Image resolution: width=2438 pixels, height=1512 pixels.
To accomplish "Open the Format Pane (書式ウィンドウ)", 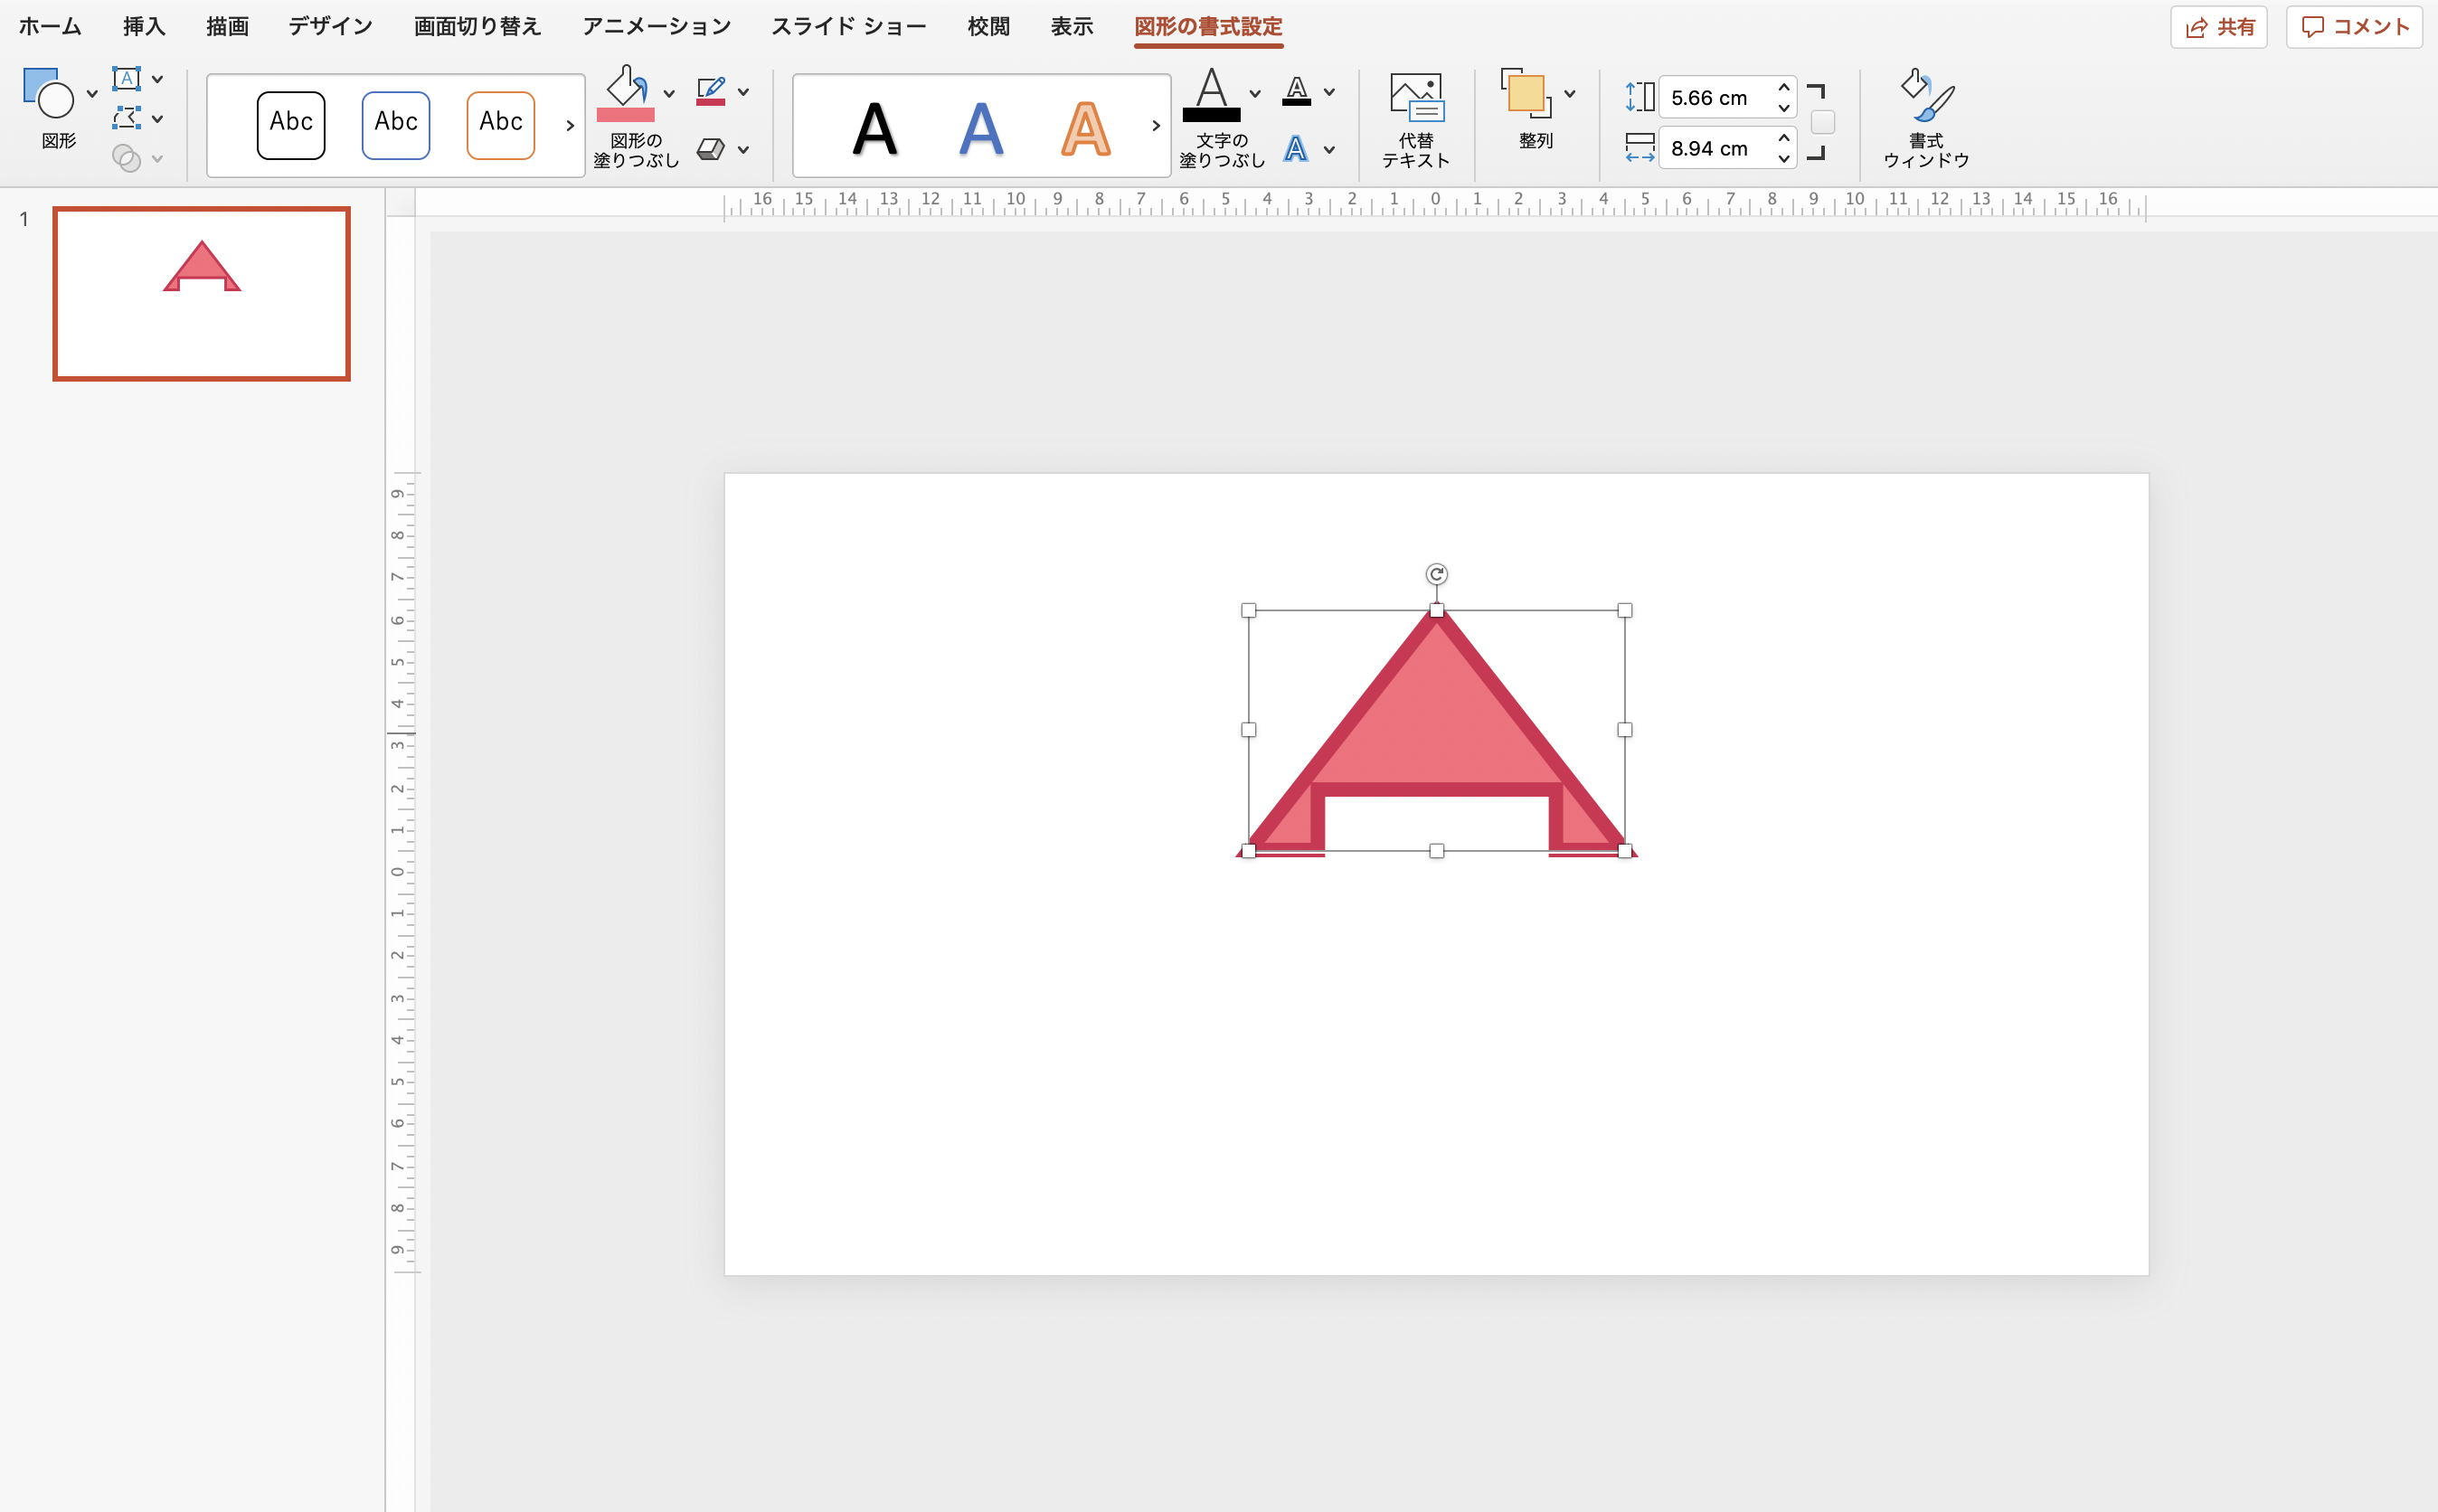I will 1926,117.
